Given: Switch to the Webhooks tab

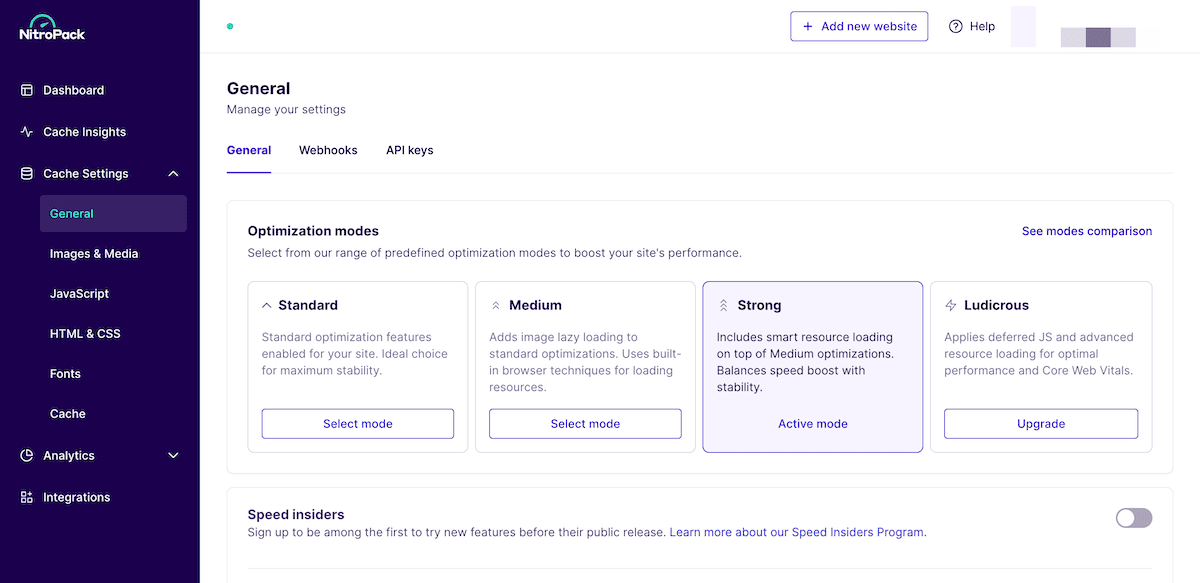Looking at the screenshot, I should pos(328,151).
